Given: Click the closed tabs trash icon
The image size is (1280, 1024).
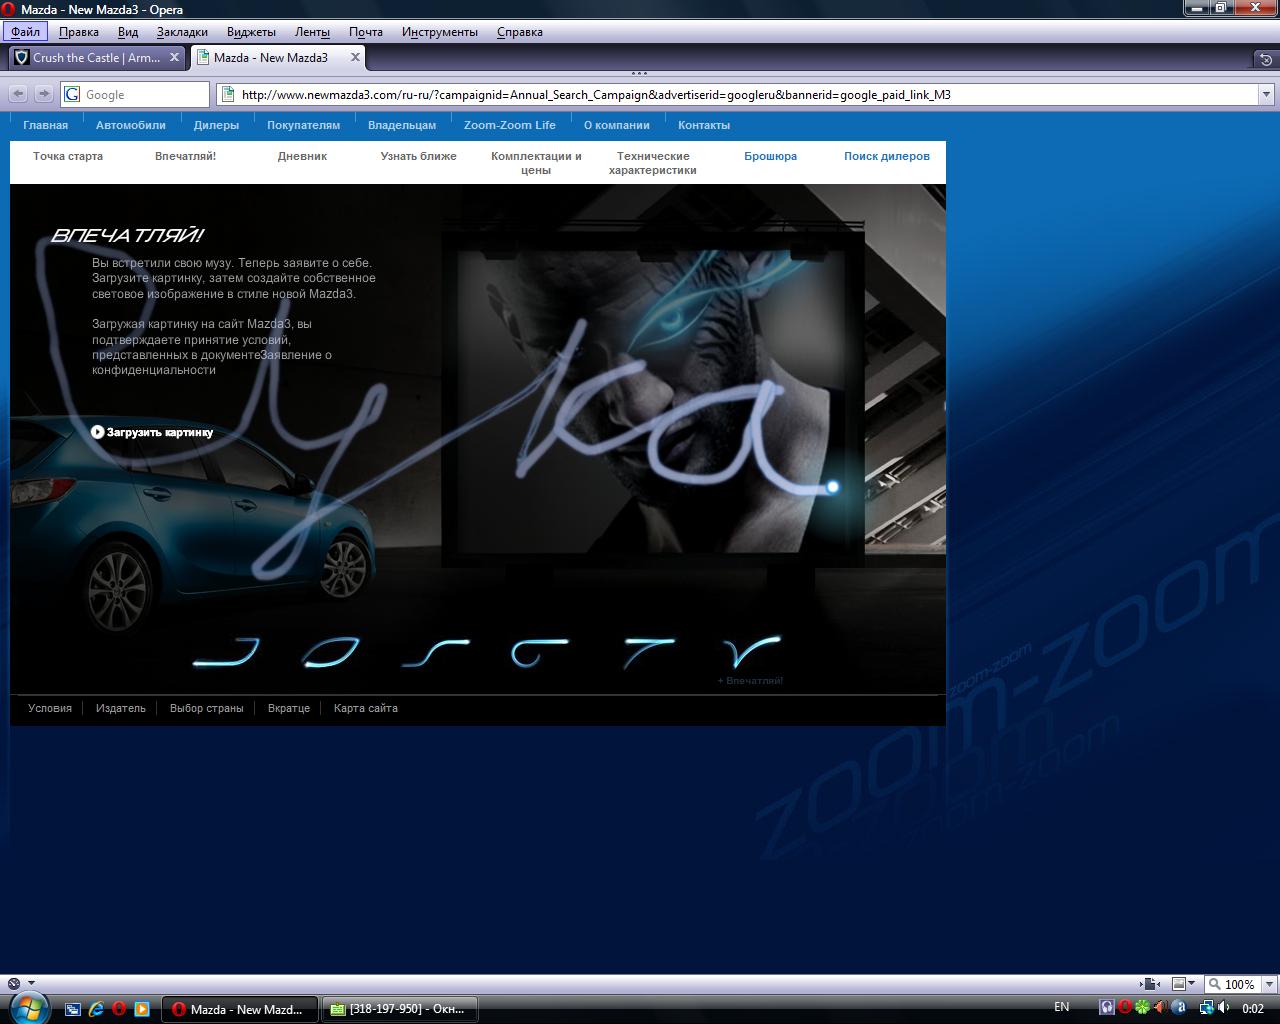Looking at the screenshot, I should 1266,59.
